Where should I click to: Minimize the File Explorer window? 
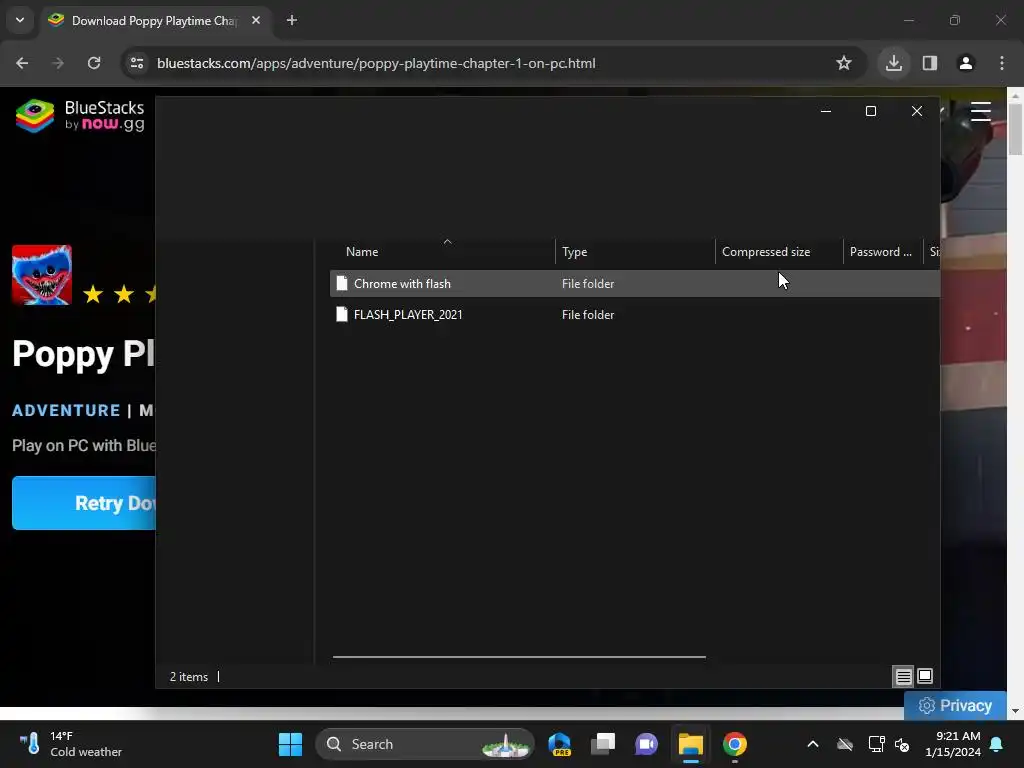[825, 111]
